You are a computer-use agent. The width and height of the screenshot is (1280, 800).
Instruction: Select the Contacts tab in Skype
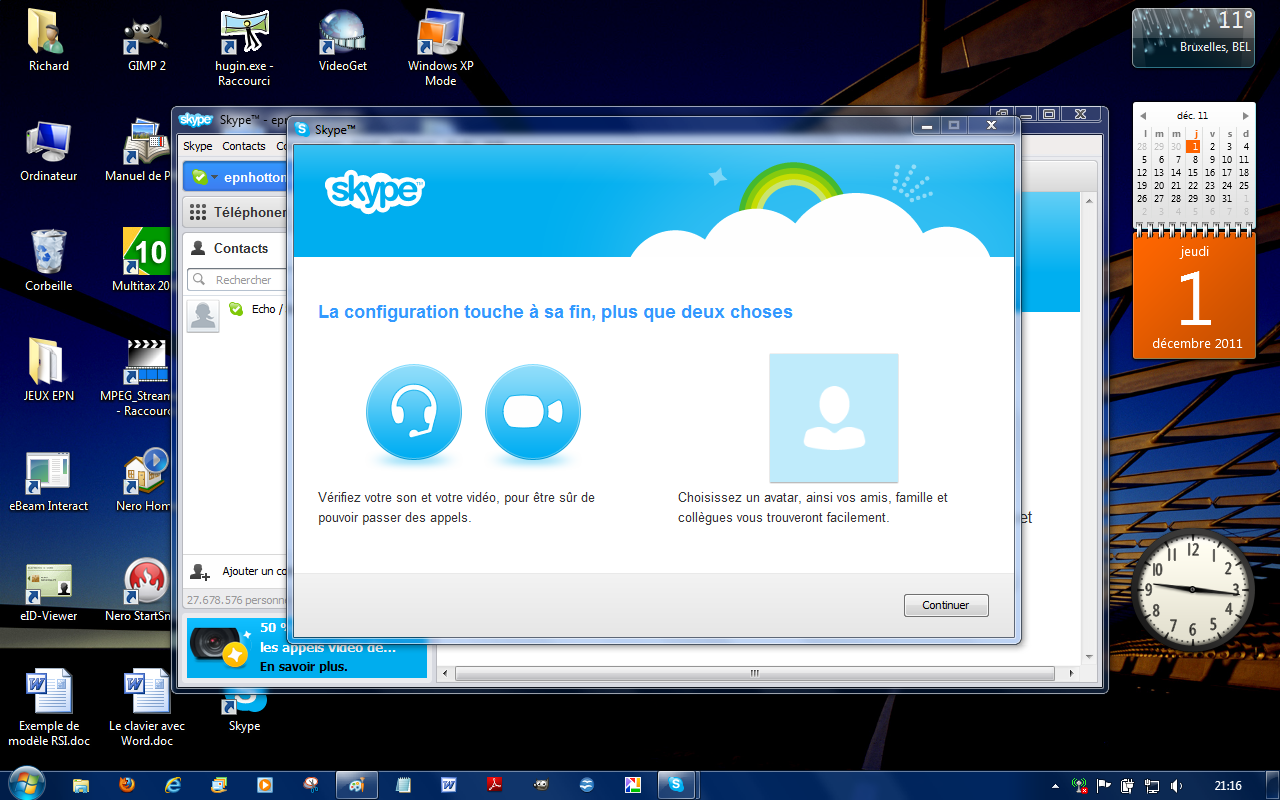point(236,248)
